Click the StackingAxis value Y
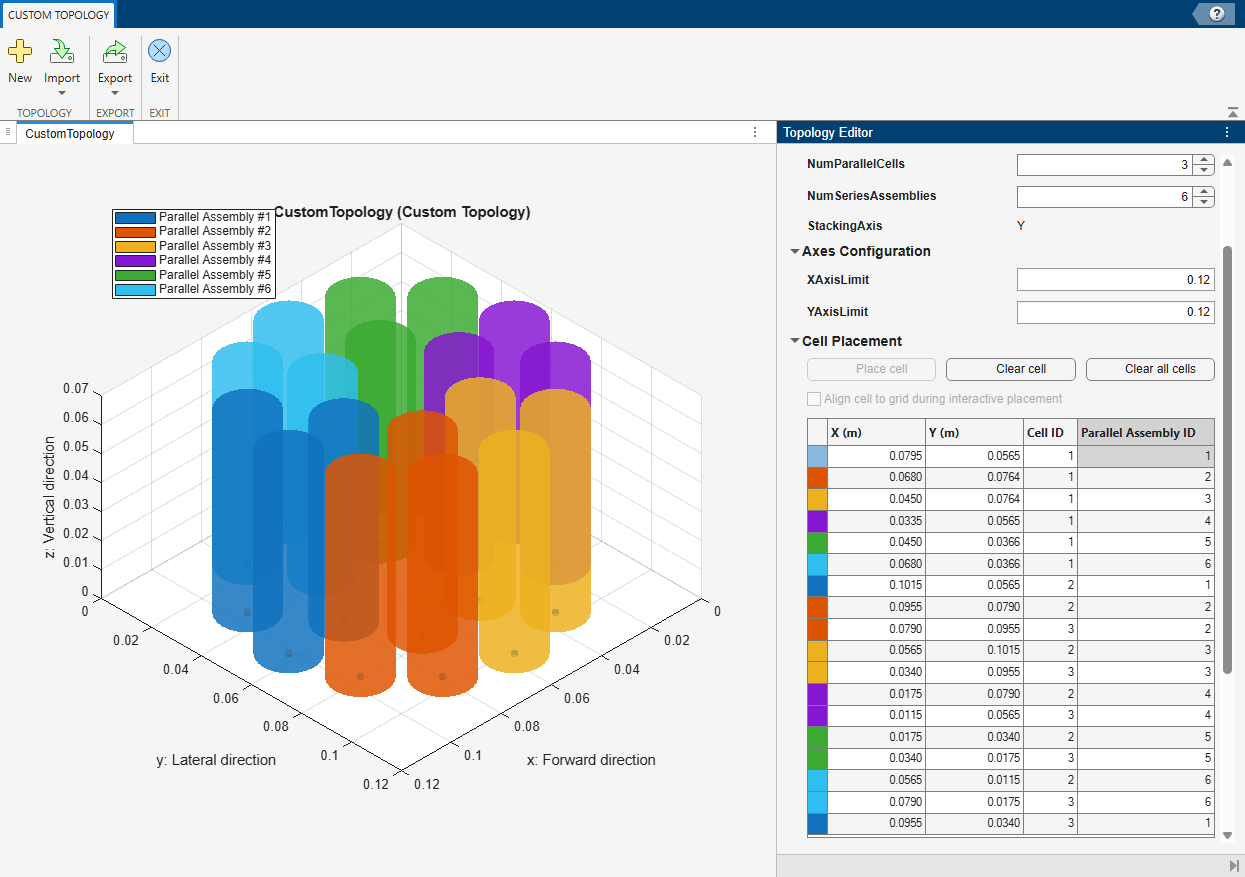 click(1021, 226)
